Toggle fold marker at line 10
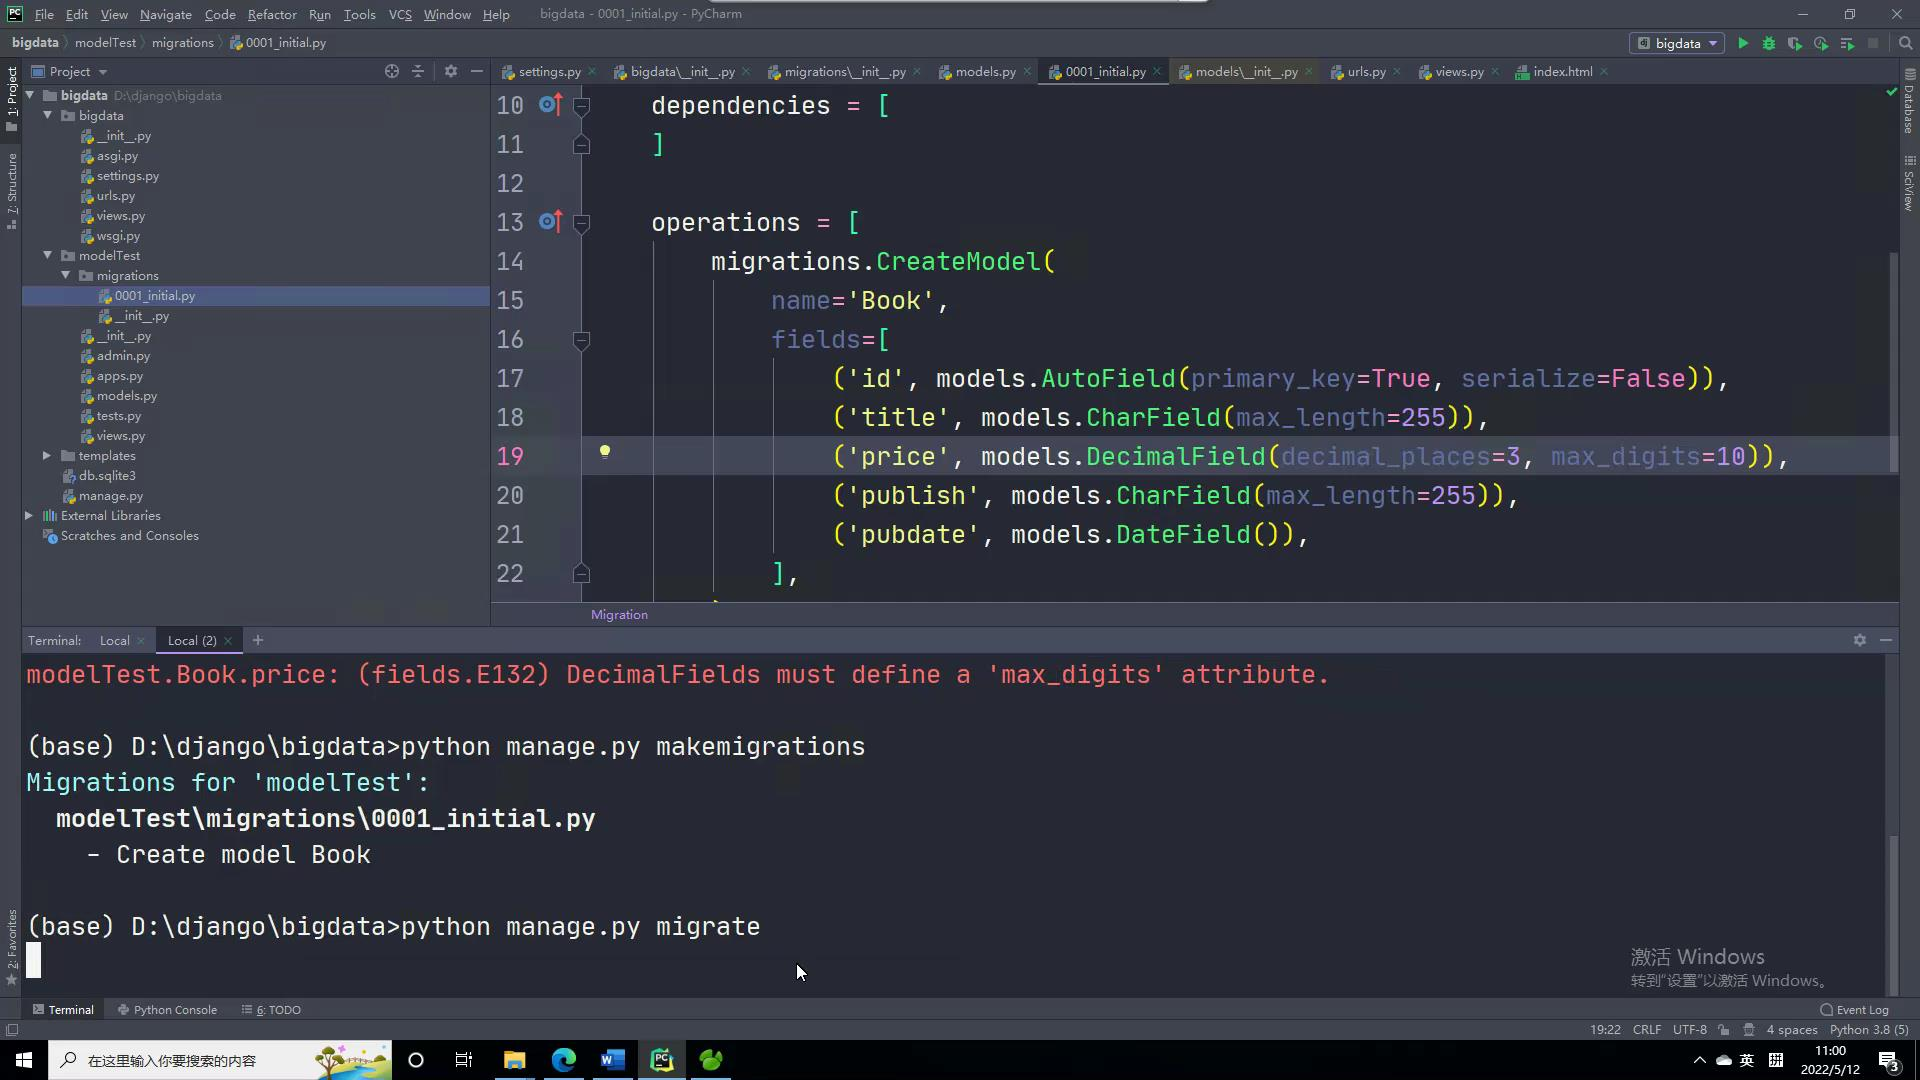 coord(581,106)
